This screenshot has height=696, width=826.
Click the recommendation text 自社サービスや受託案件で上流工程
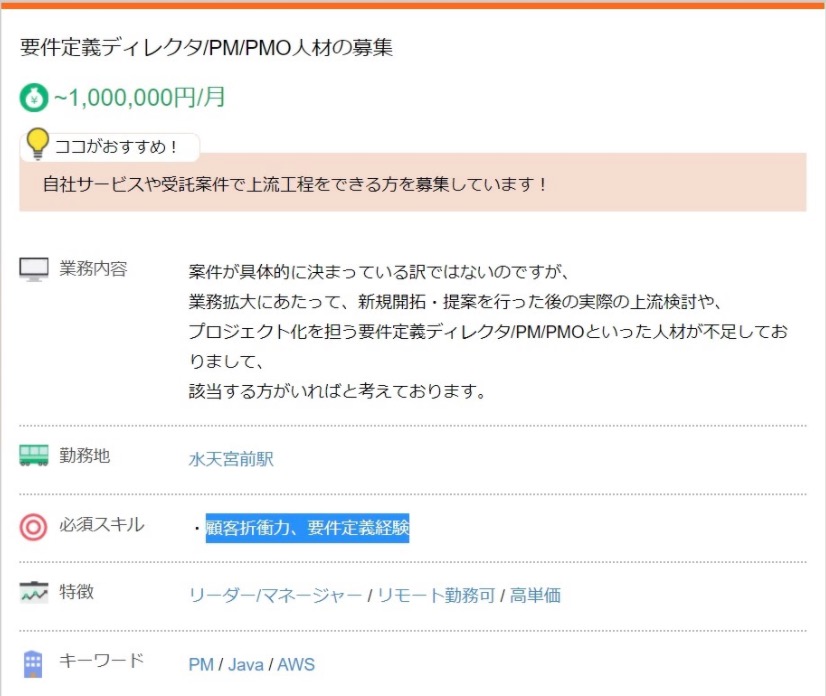tap(178, 184)
